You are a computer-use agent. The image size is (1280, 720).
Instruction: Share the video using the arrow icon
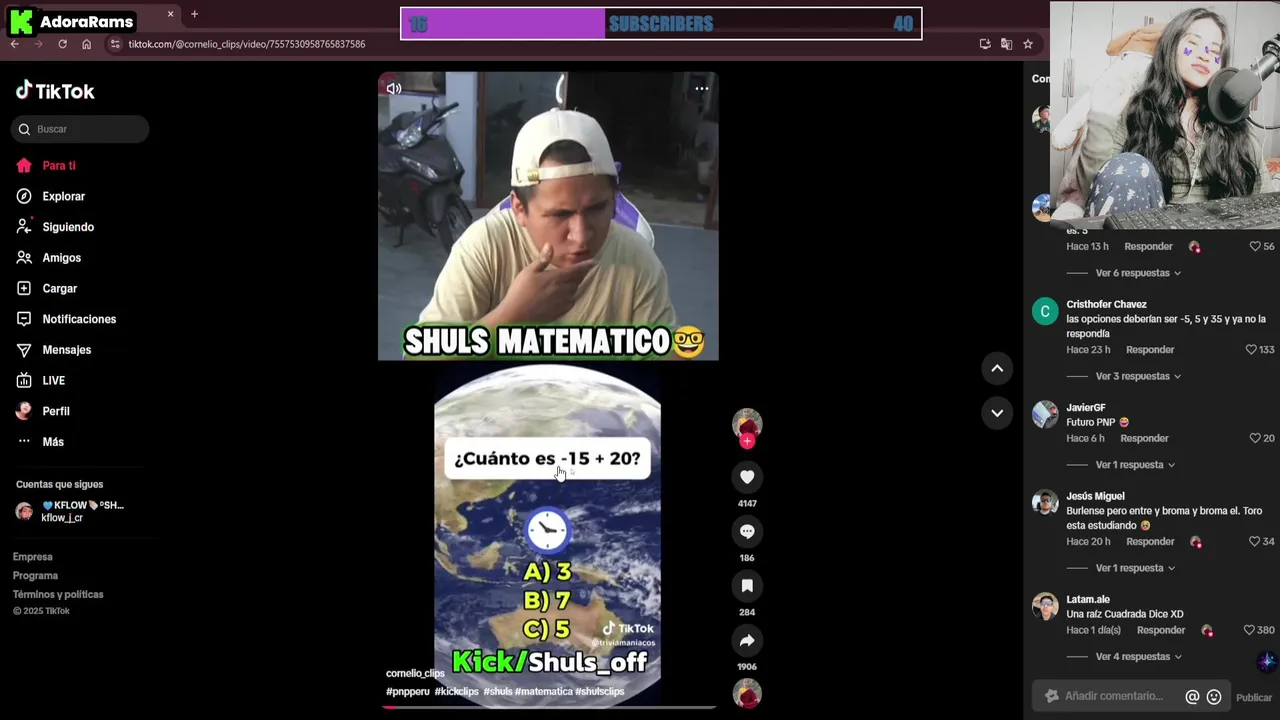pyautogui.click(x=747, y=640)
